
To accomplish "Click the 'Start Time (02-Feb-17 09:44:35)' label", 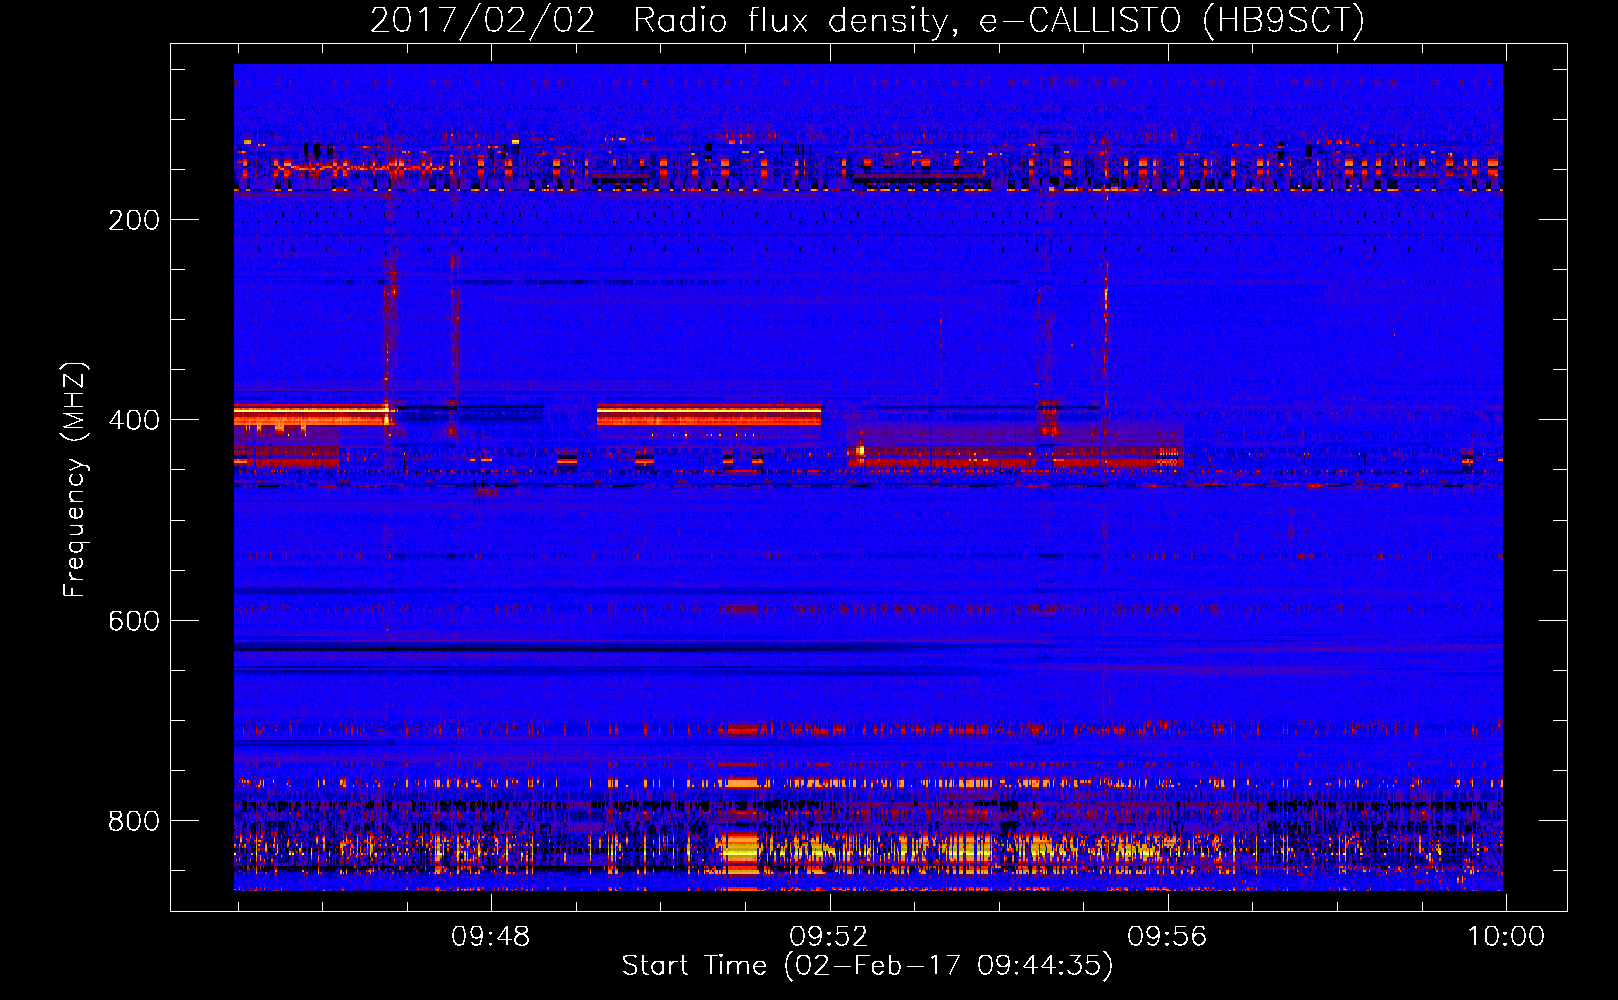I will click(867, 966).
